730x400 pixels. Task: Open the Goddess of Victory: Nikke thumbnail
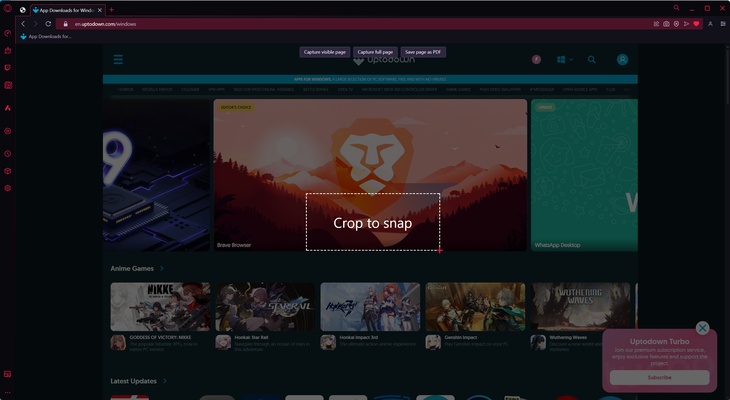click(160, 307)
